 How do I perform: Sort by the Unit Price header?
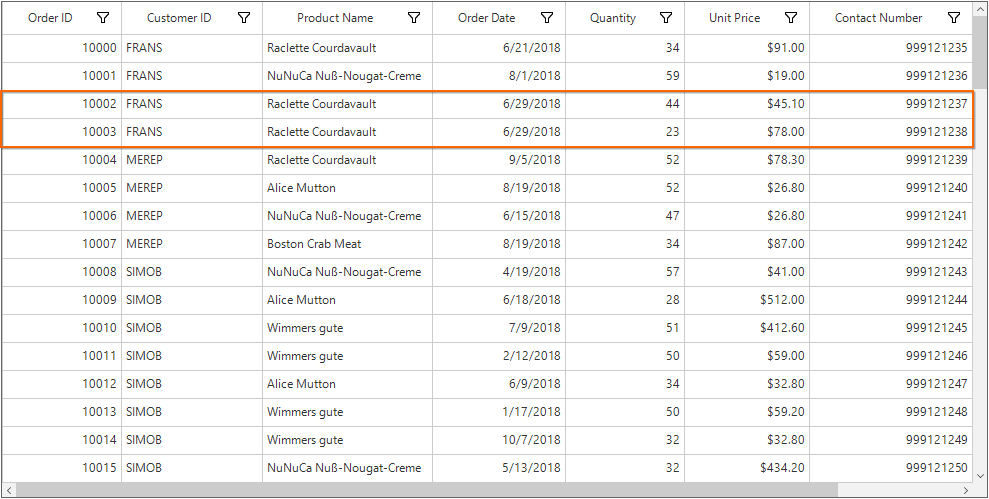click(x=734, y=18)
